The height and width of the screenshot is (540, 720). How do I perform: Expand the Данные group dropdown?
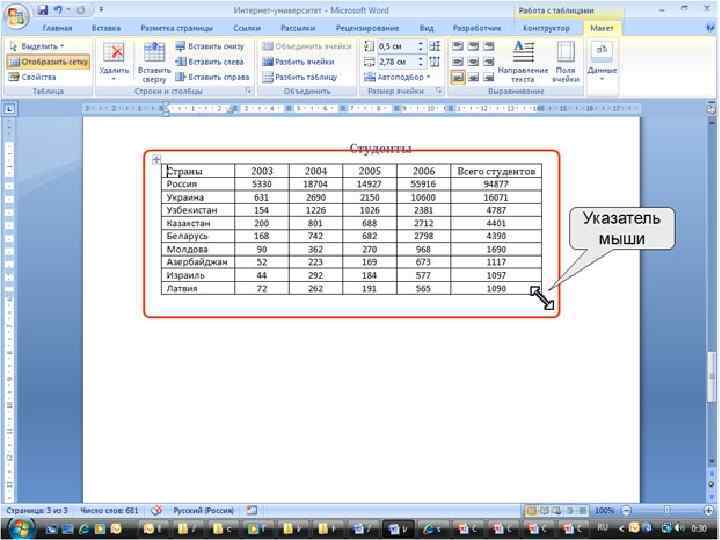pos(602,62)
